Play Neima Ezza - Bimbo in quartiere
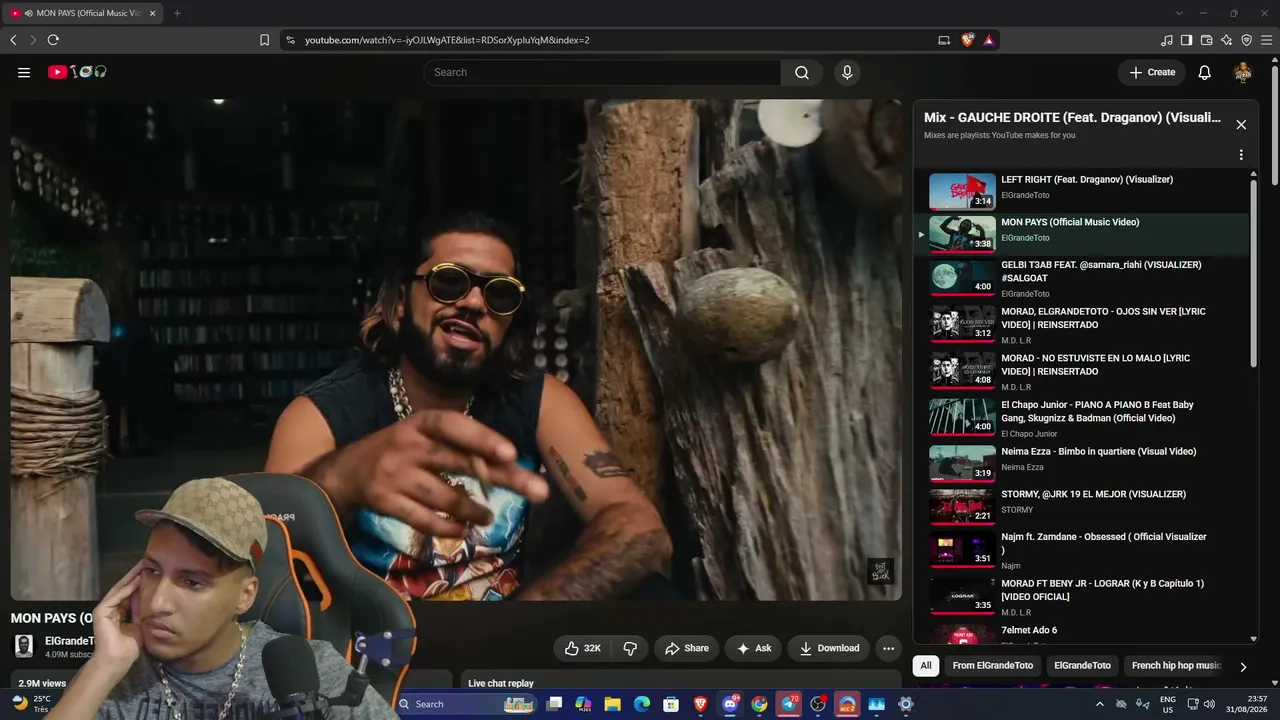Image resolution: width=1280 pixels, height=720 pixels. 1082,462
